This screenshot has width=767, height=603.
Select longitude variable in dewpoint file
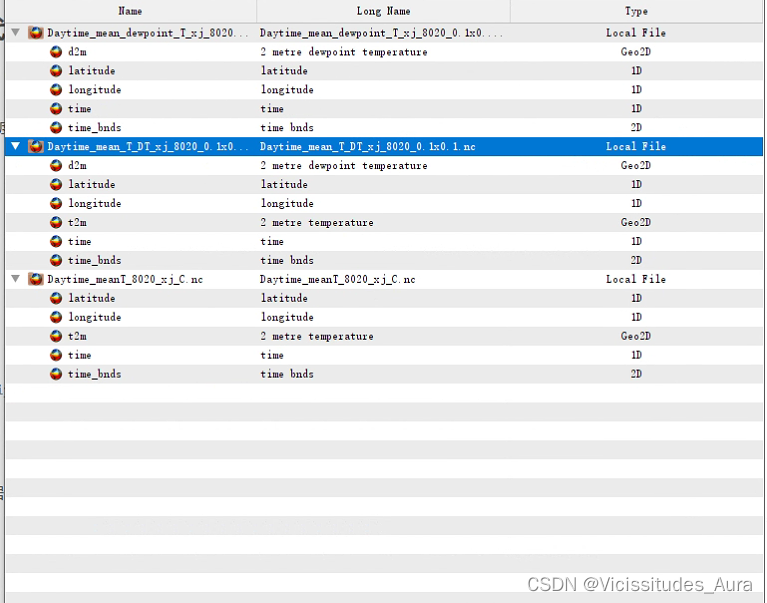coord(94,89)
